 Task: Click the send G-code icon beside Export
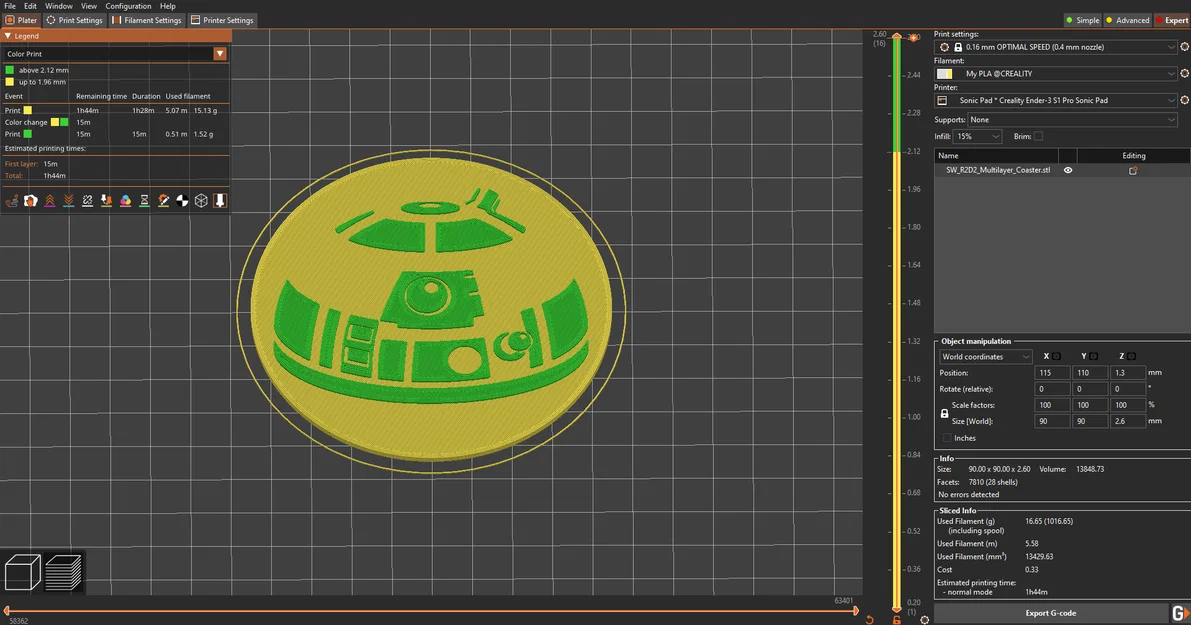(x=1180, y=613)
